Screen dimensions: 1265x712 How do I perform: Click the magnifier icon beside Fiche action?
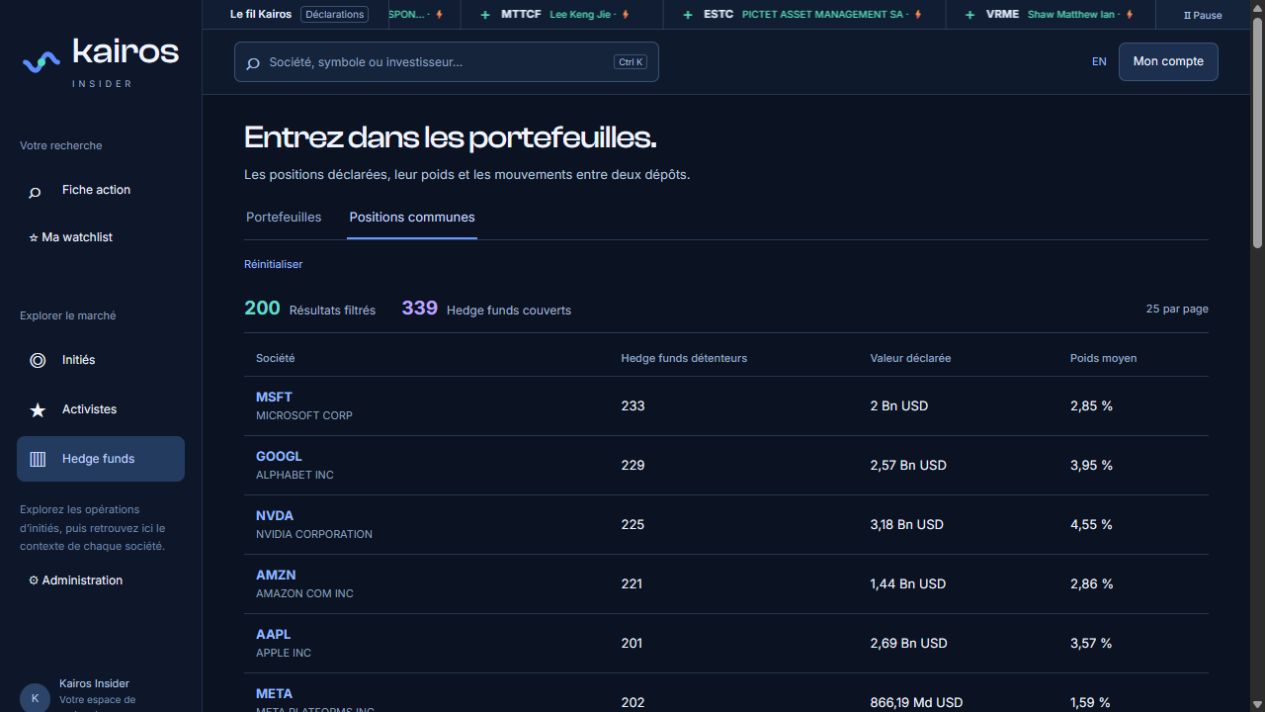35,191
